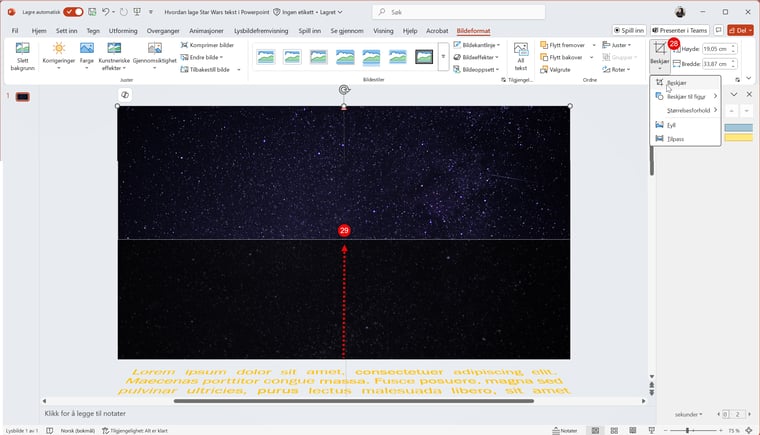Click Alt tekst icon
Viewport: 760px width, 435px height.
coord(521,56)
